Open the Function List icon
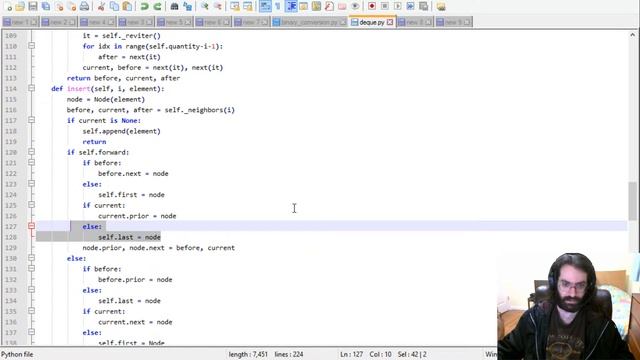640x360 pixels. [x=329, y=6]
